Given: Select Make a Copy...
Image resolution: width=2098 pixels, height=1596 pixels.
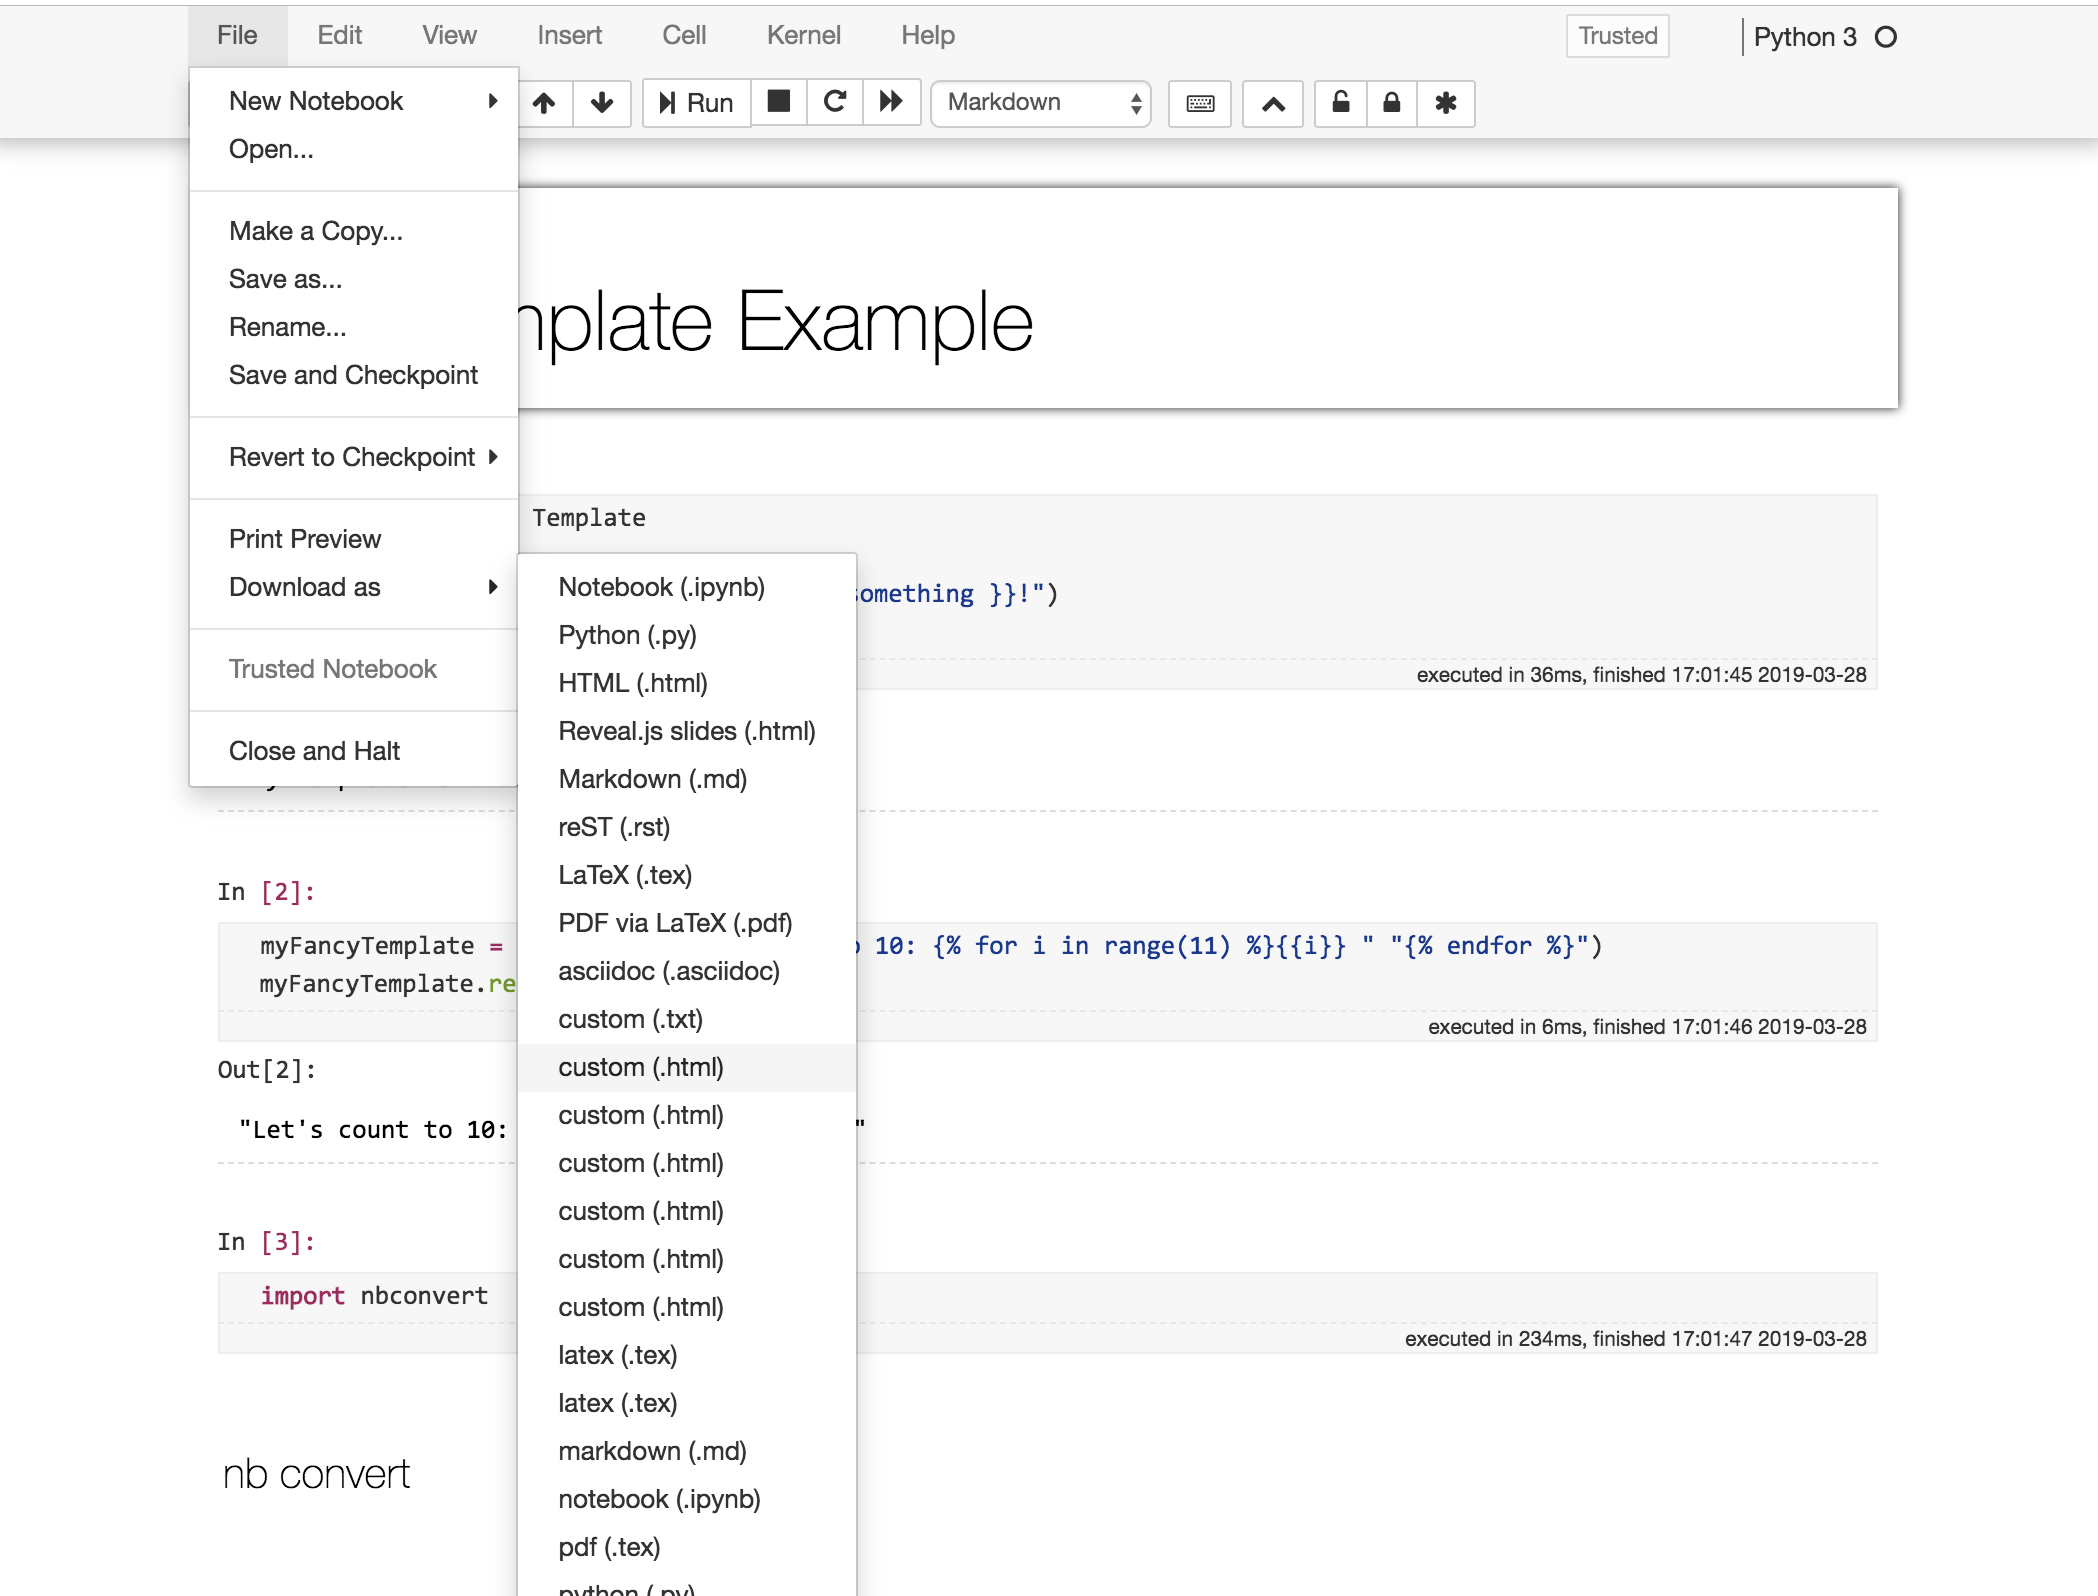Looking at the screenshot, I should tap(354, 231).
